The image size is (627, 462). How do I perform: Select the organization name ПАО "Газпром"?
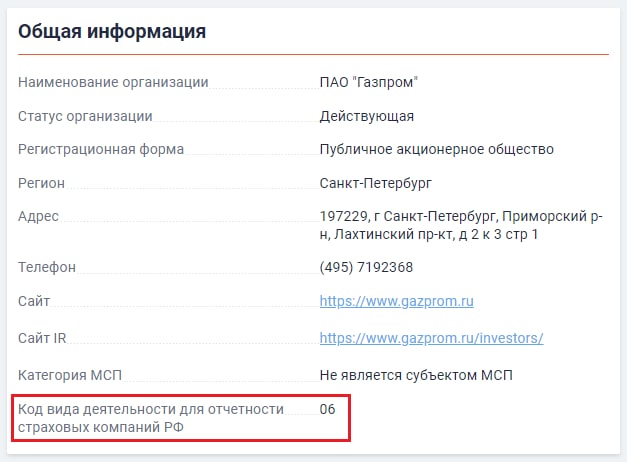click(368, 82)
